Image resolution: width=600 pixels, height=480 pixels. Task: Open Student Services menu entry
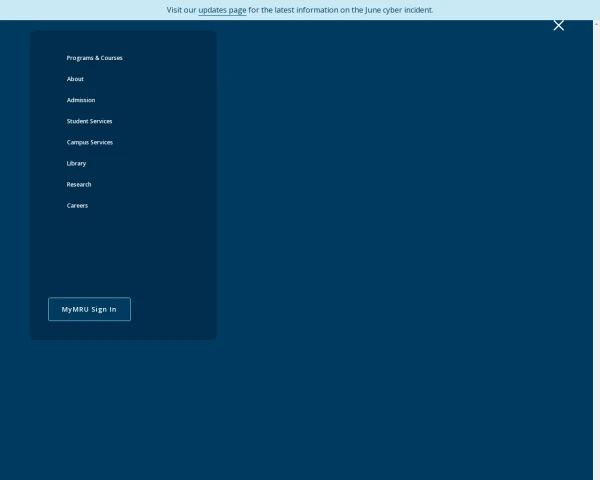(x=89, y=121)
